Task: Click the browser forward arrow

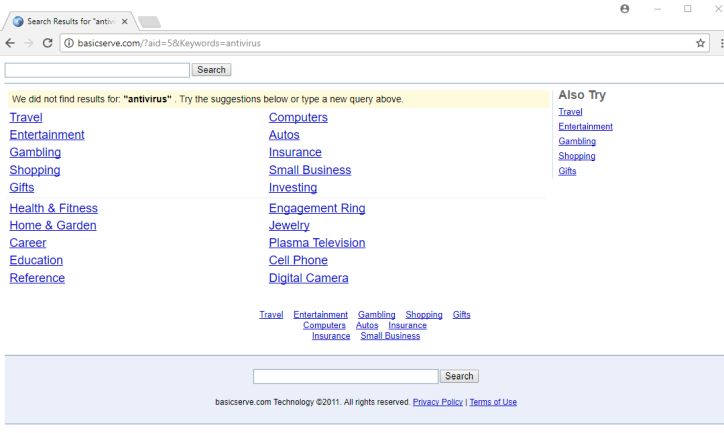Action: click(x=29, y=43)
